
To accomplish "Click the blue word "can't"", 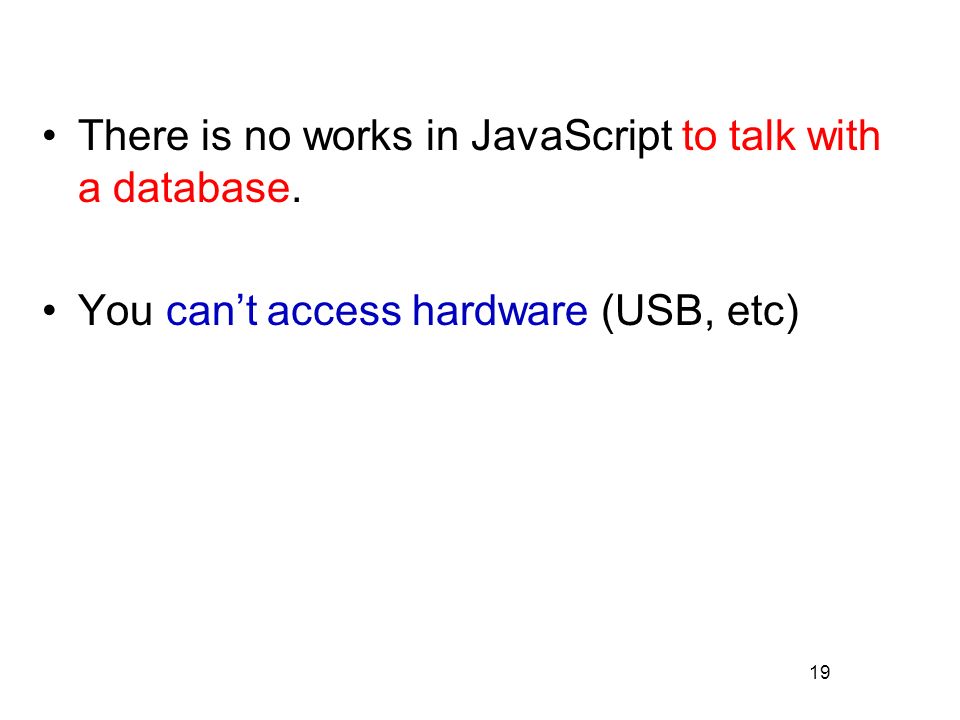I will pos(212,310).
